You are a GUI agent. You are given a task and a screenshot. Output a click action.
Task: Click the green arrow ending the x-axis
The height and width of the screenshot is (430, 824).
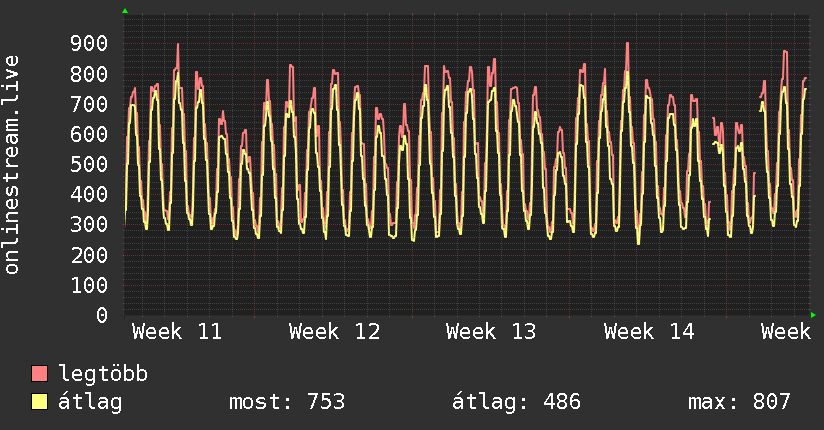point(813,315)
